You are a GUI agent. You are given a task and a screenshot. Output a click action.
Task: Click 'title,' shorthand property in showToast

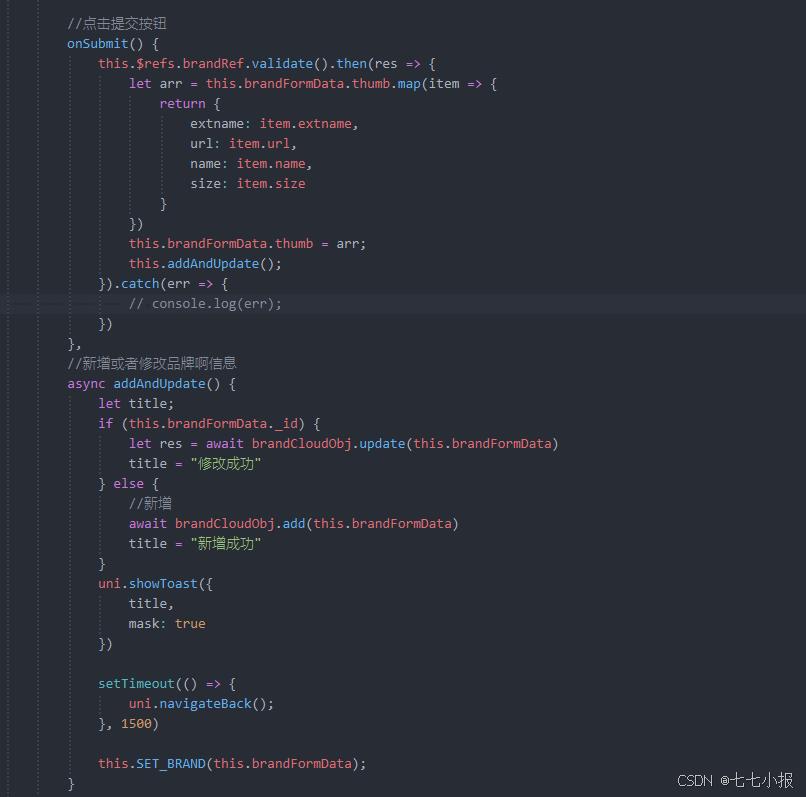pos(151,604)
